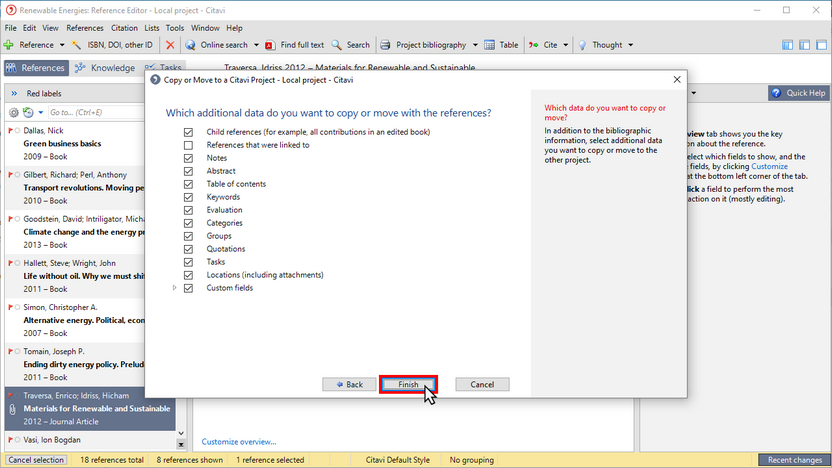Click the paperclip icon on Traversa reference
Image resolution: width=832 pixels, height=468 pixels.
[12, 409]
